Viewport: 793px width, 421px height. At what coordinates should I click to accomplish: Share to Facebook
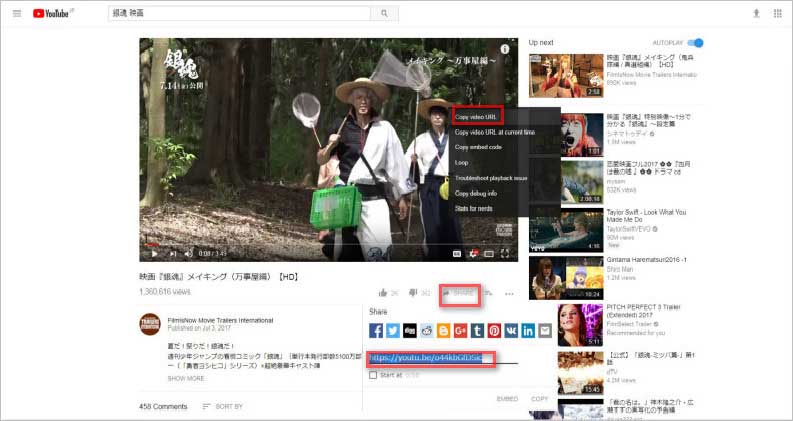pos(376,331)
